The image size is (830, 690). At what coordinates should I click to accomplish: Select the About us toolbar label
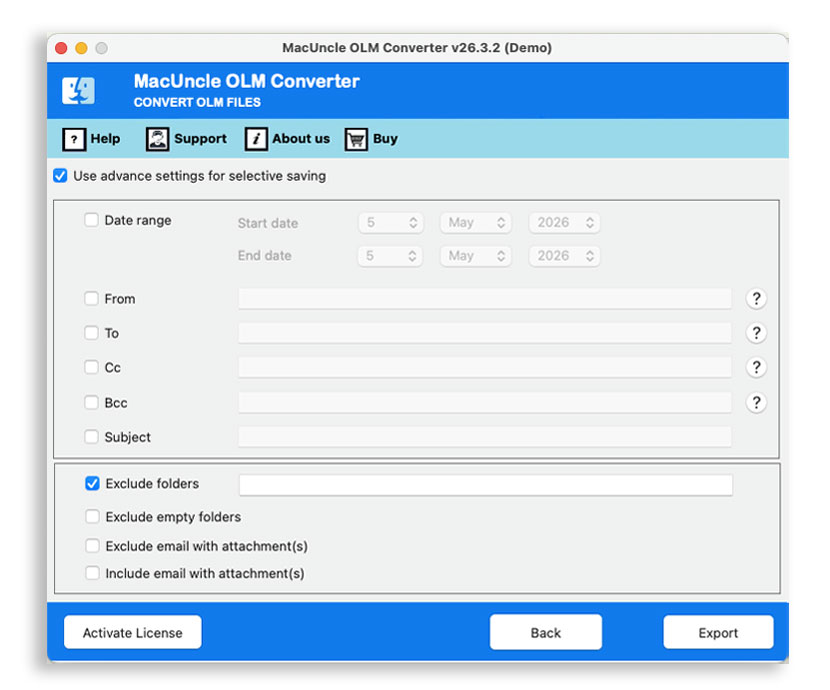click(301, 139)
